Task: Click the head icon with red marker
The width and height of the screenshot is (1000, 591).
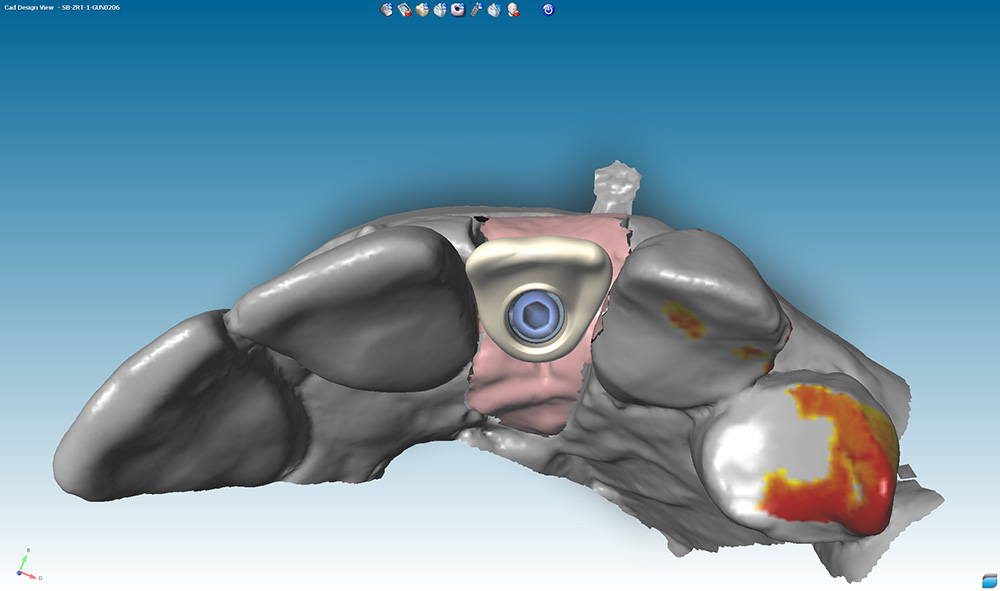Action: [512, 9]
